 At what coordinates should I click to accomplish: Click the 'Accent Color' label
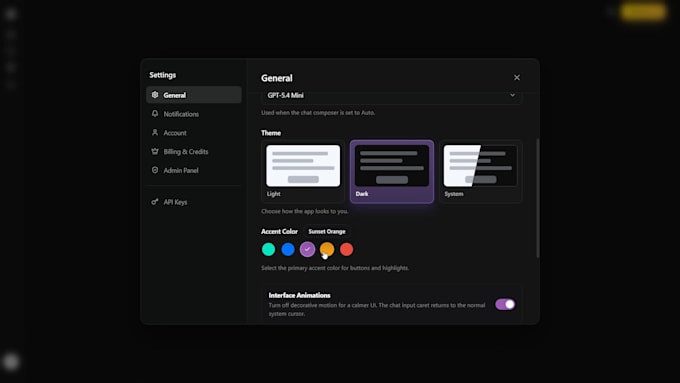[279, 232]
